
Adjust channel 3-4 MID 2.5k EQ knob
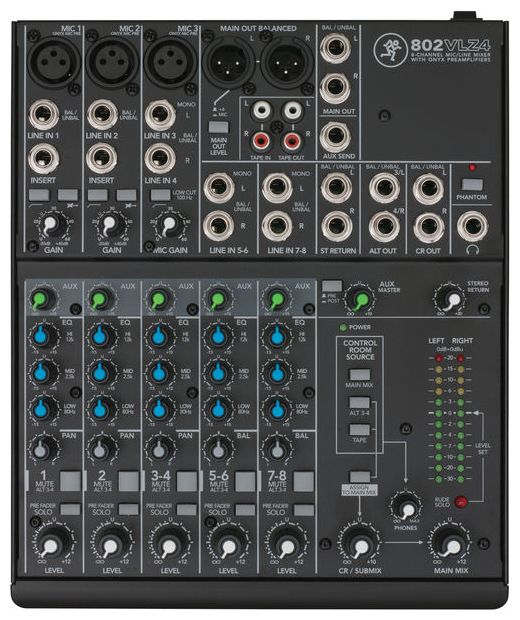[x=159, y=372]
